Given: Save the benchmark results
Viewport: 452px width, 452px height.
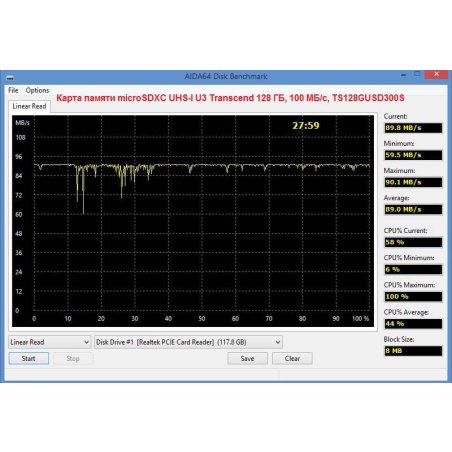Looking at the screenshot, I should [x=247, y=359].
